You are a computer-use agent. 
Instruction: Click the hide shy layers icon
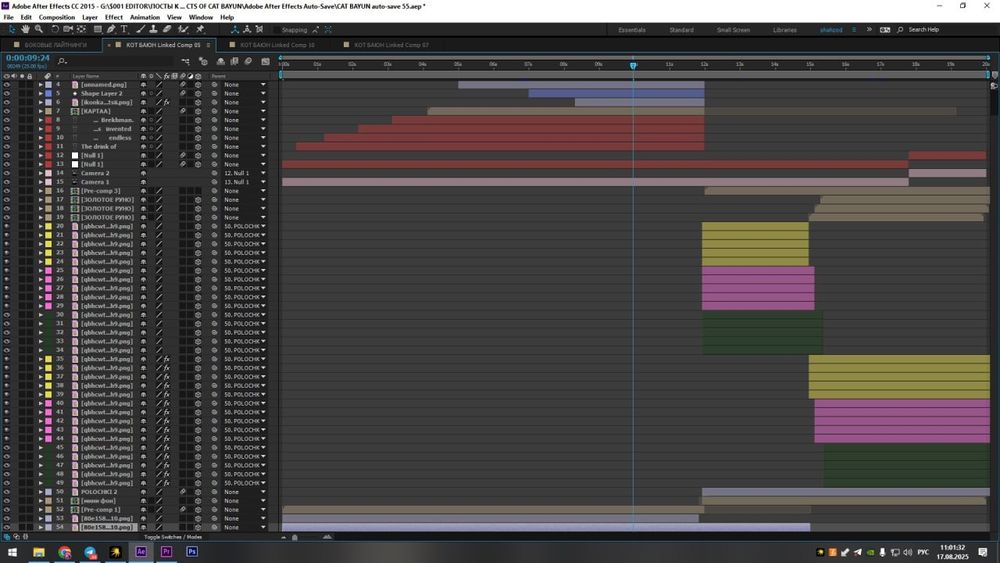click(x=221, y=61)
